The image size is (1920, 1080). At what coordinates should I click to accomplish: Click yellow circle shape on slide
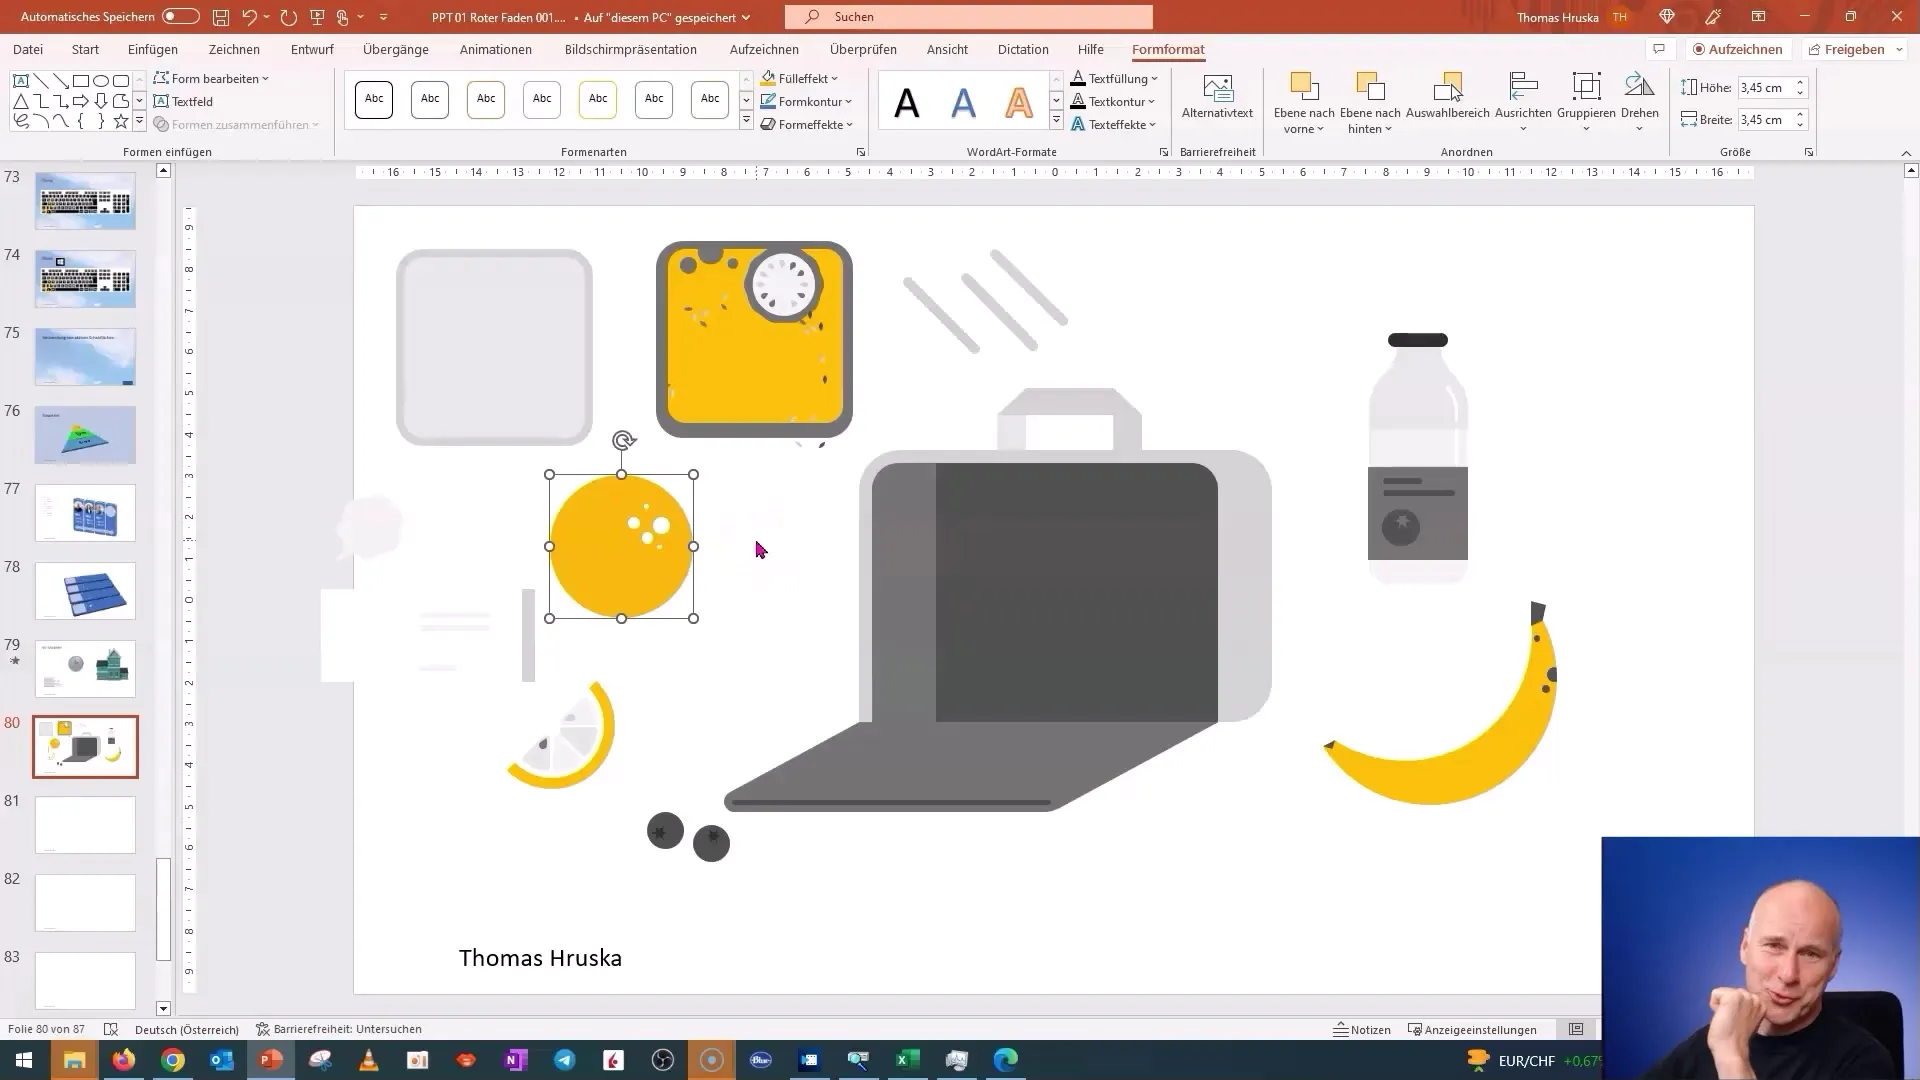coord(622,546)
